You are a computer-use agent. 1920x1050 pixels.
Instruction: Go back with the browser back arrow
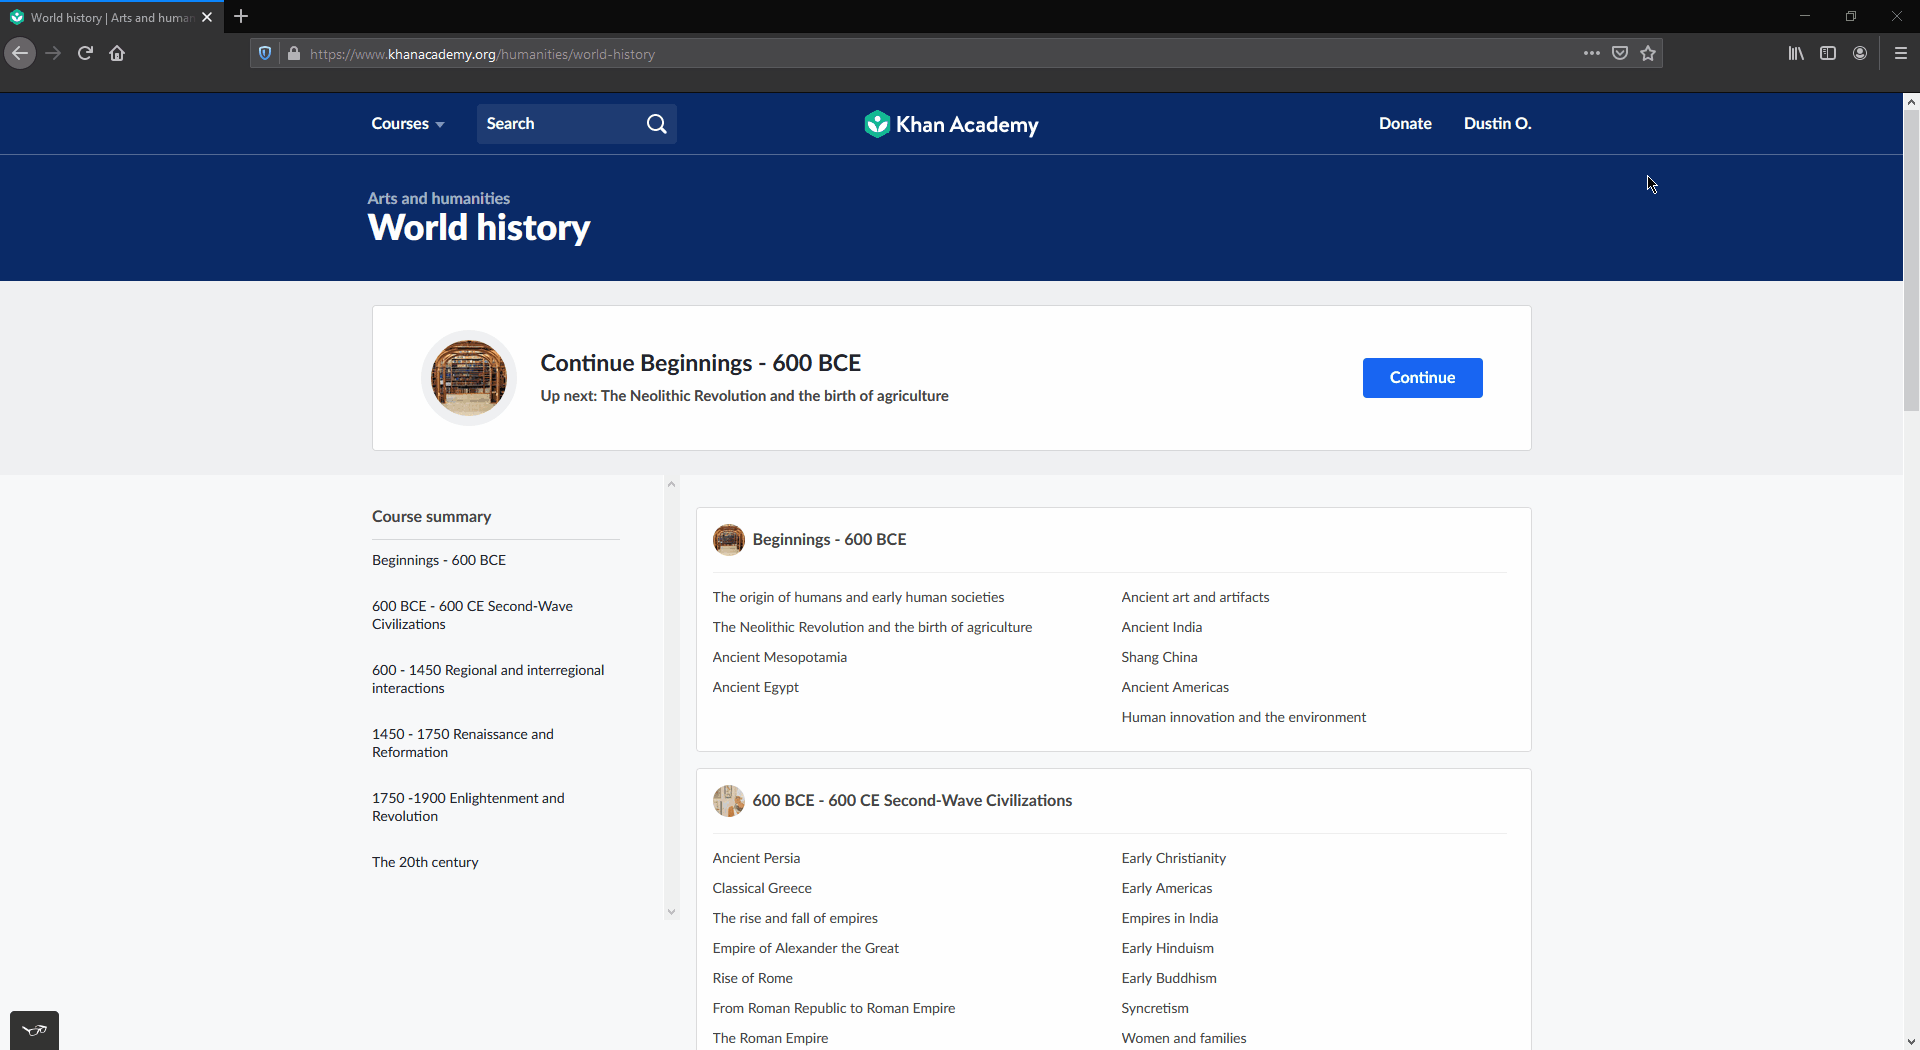pyautogui.click(x=20, y=53)
